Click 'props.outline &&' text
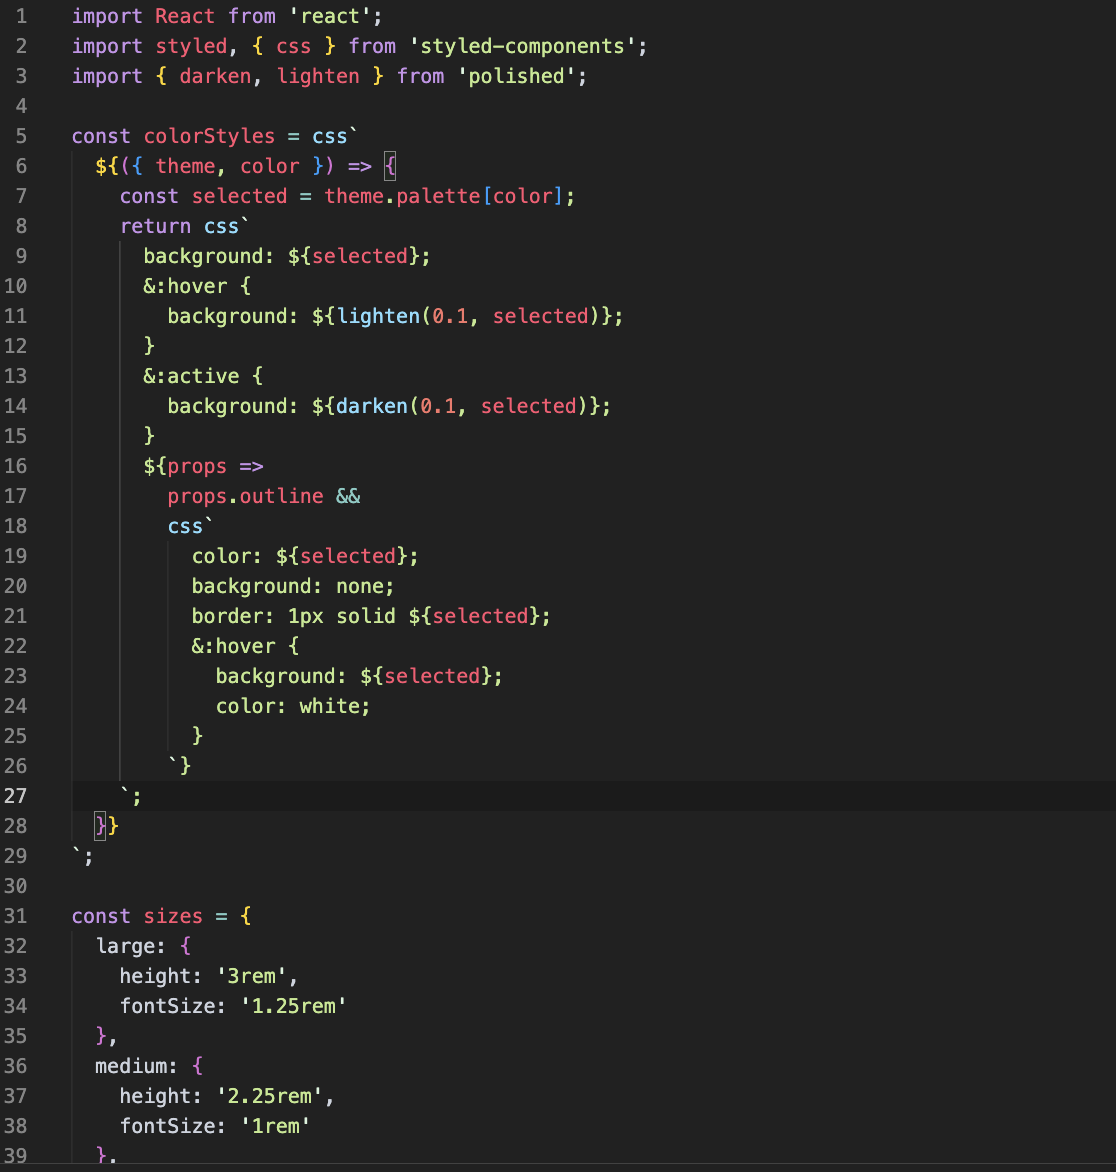1116x1172 pixels. point(264,496)
